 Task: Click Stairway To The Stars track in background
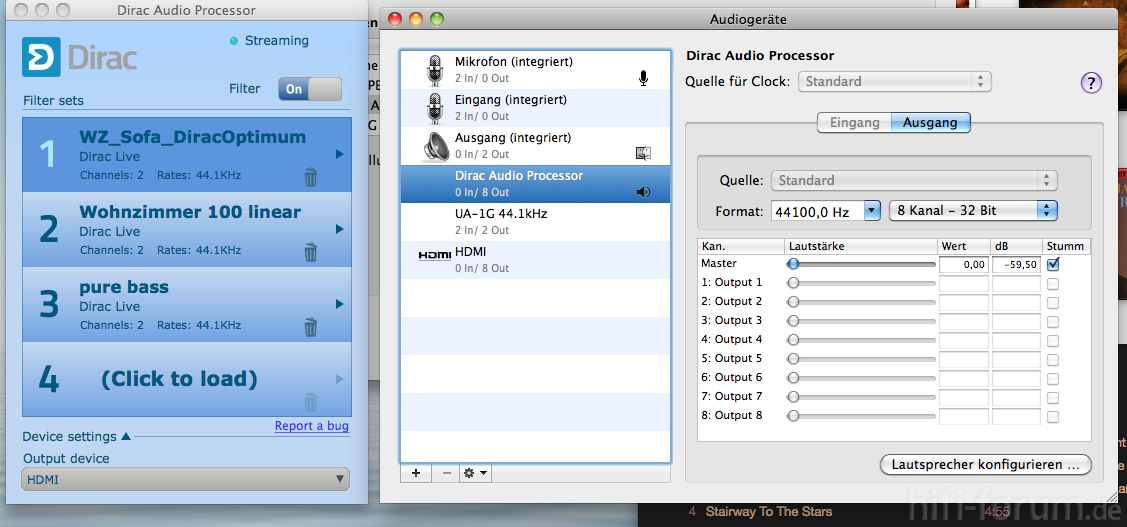[768, 512]
